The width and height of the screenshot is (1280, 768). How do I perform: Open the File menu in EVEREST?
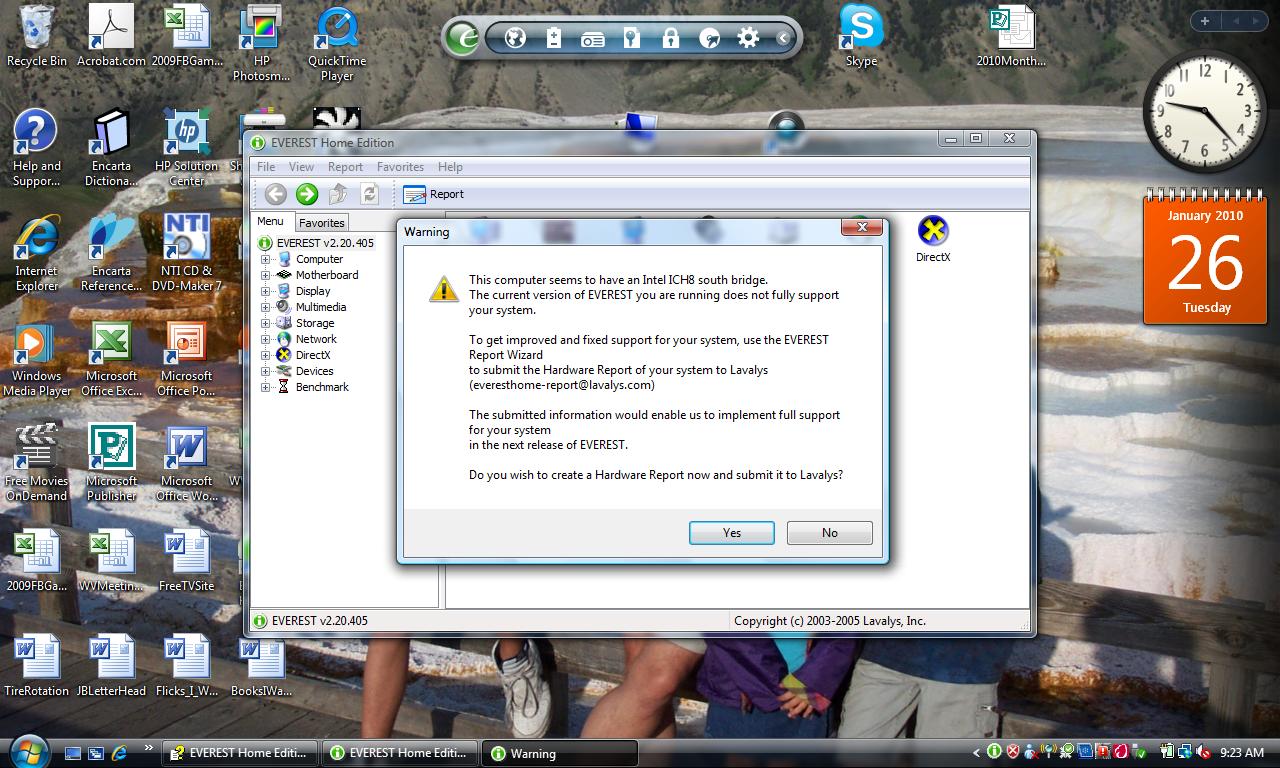[266, 167]
